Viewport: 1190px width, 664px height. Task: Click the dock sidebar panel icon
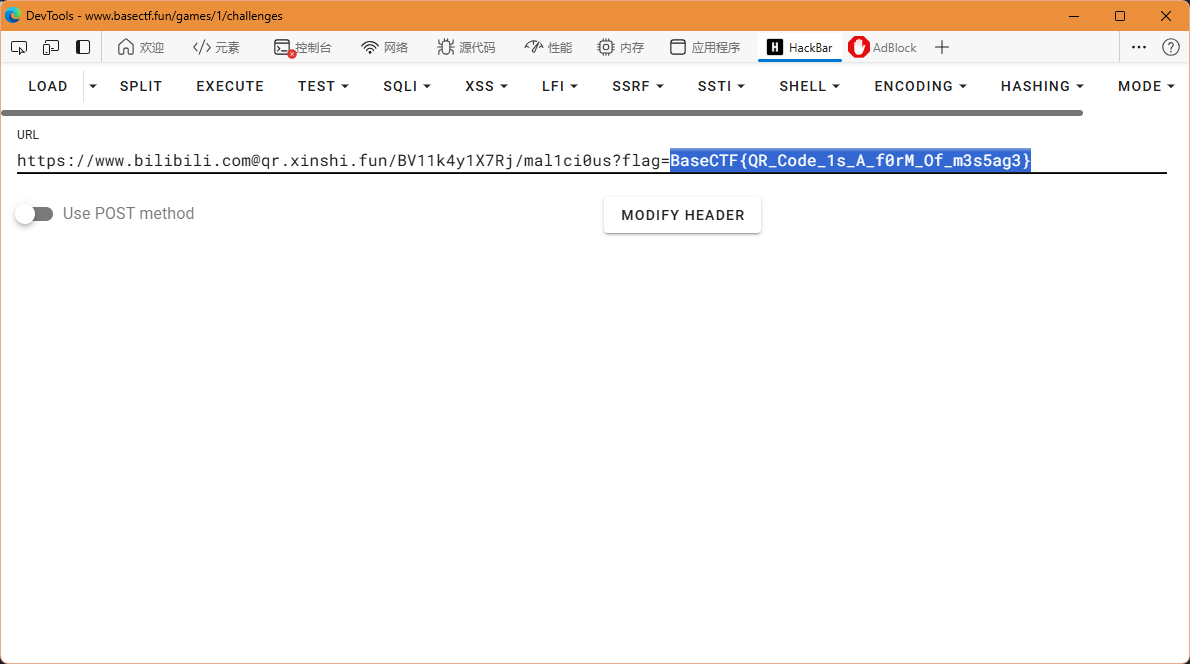point(83,47)
